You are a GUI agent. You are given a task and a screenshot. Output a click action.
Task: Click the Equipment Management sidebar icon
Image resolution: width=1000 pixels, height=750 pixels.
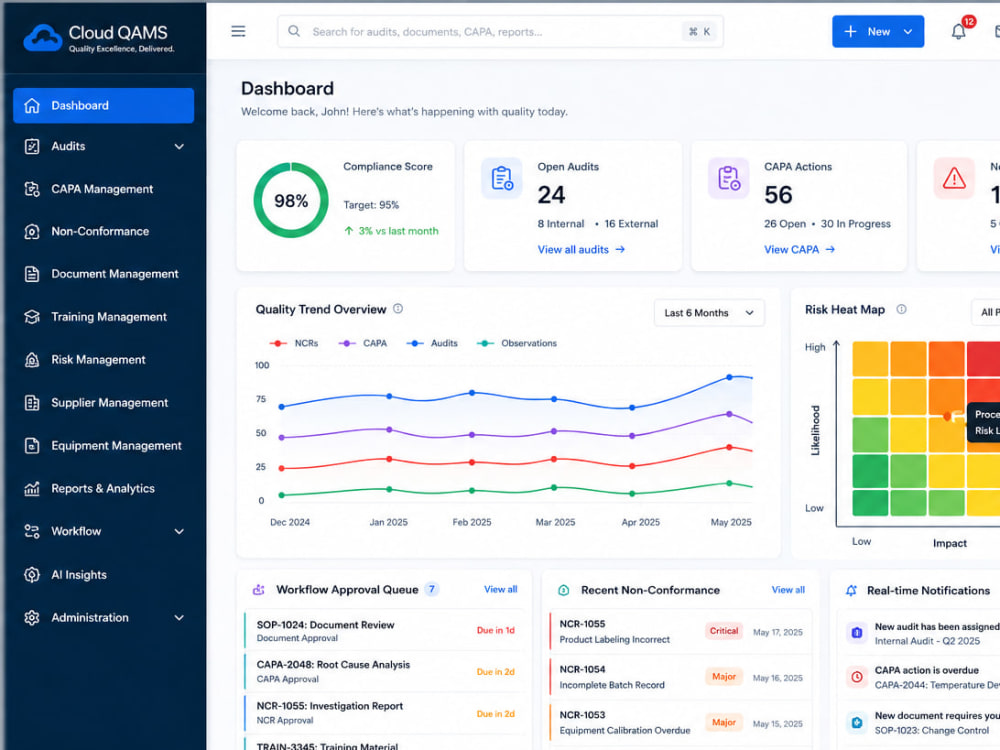[x=32, y=446]
